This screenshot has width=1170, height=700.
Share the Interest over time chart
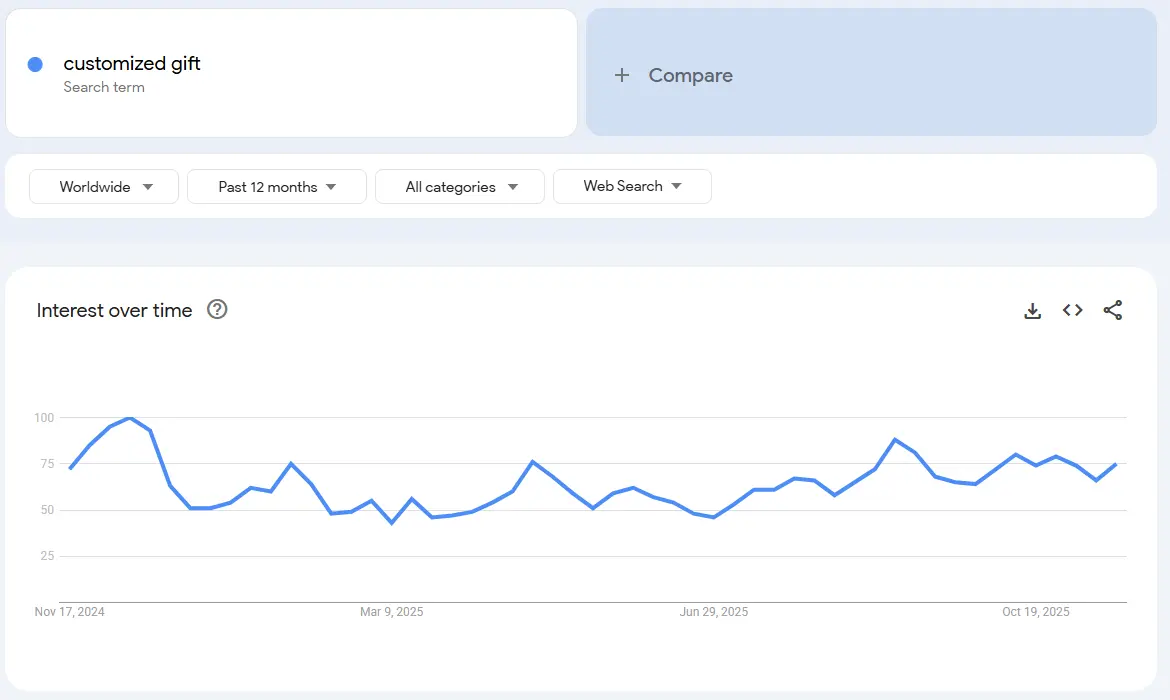[1113, 310]
